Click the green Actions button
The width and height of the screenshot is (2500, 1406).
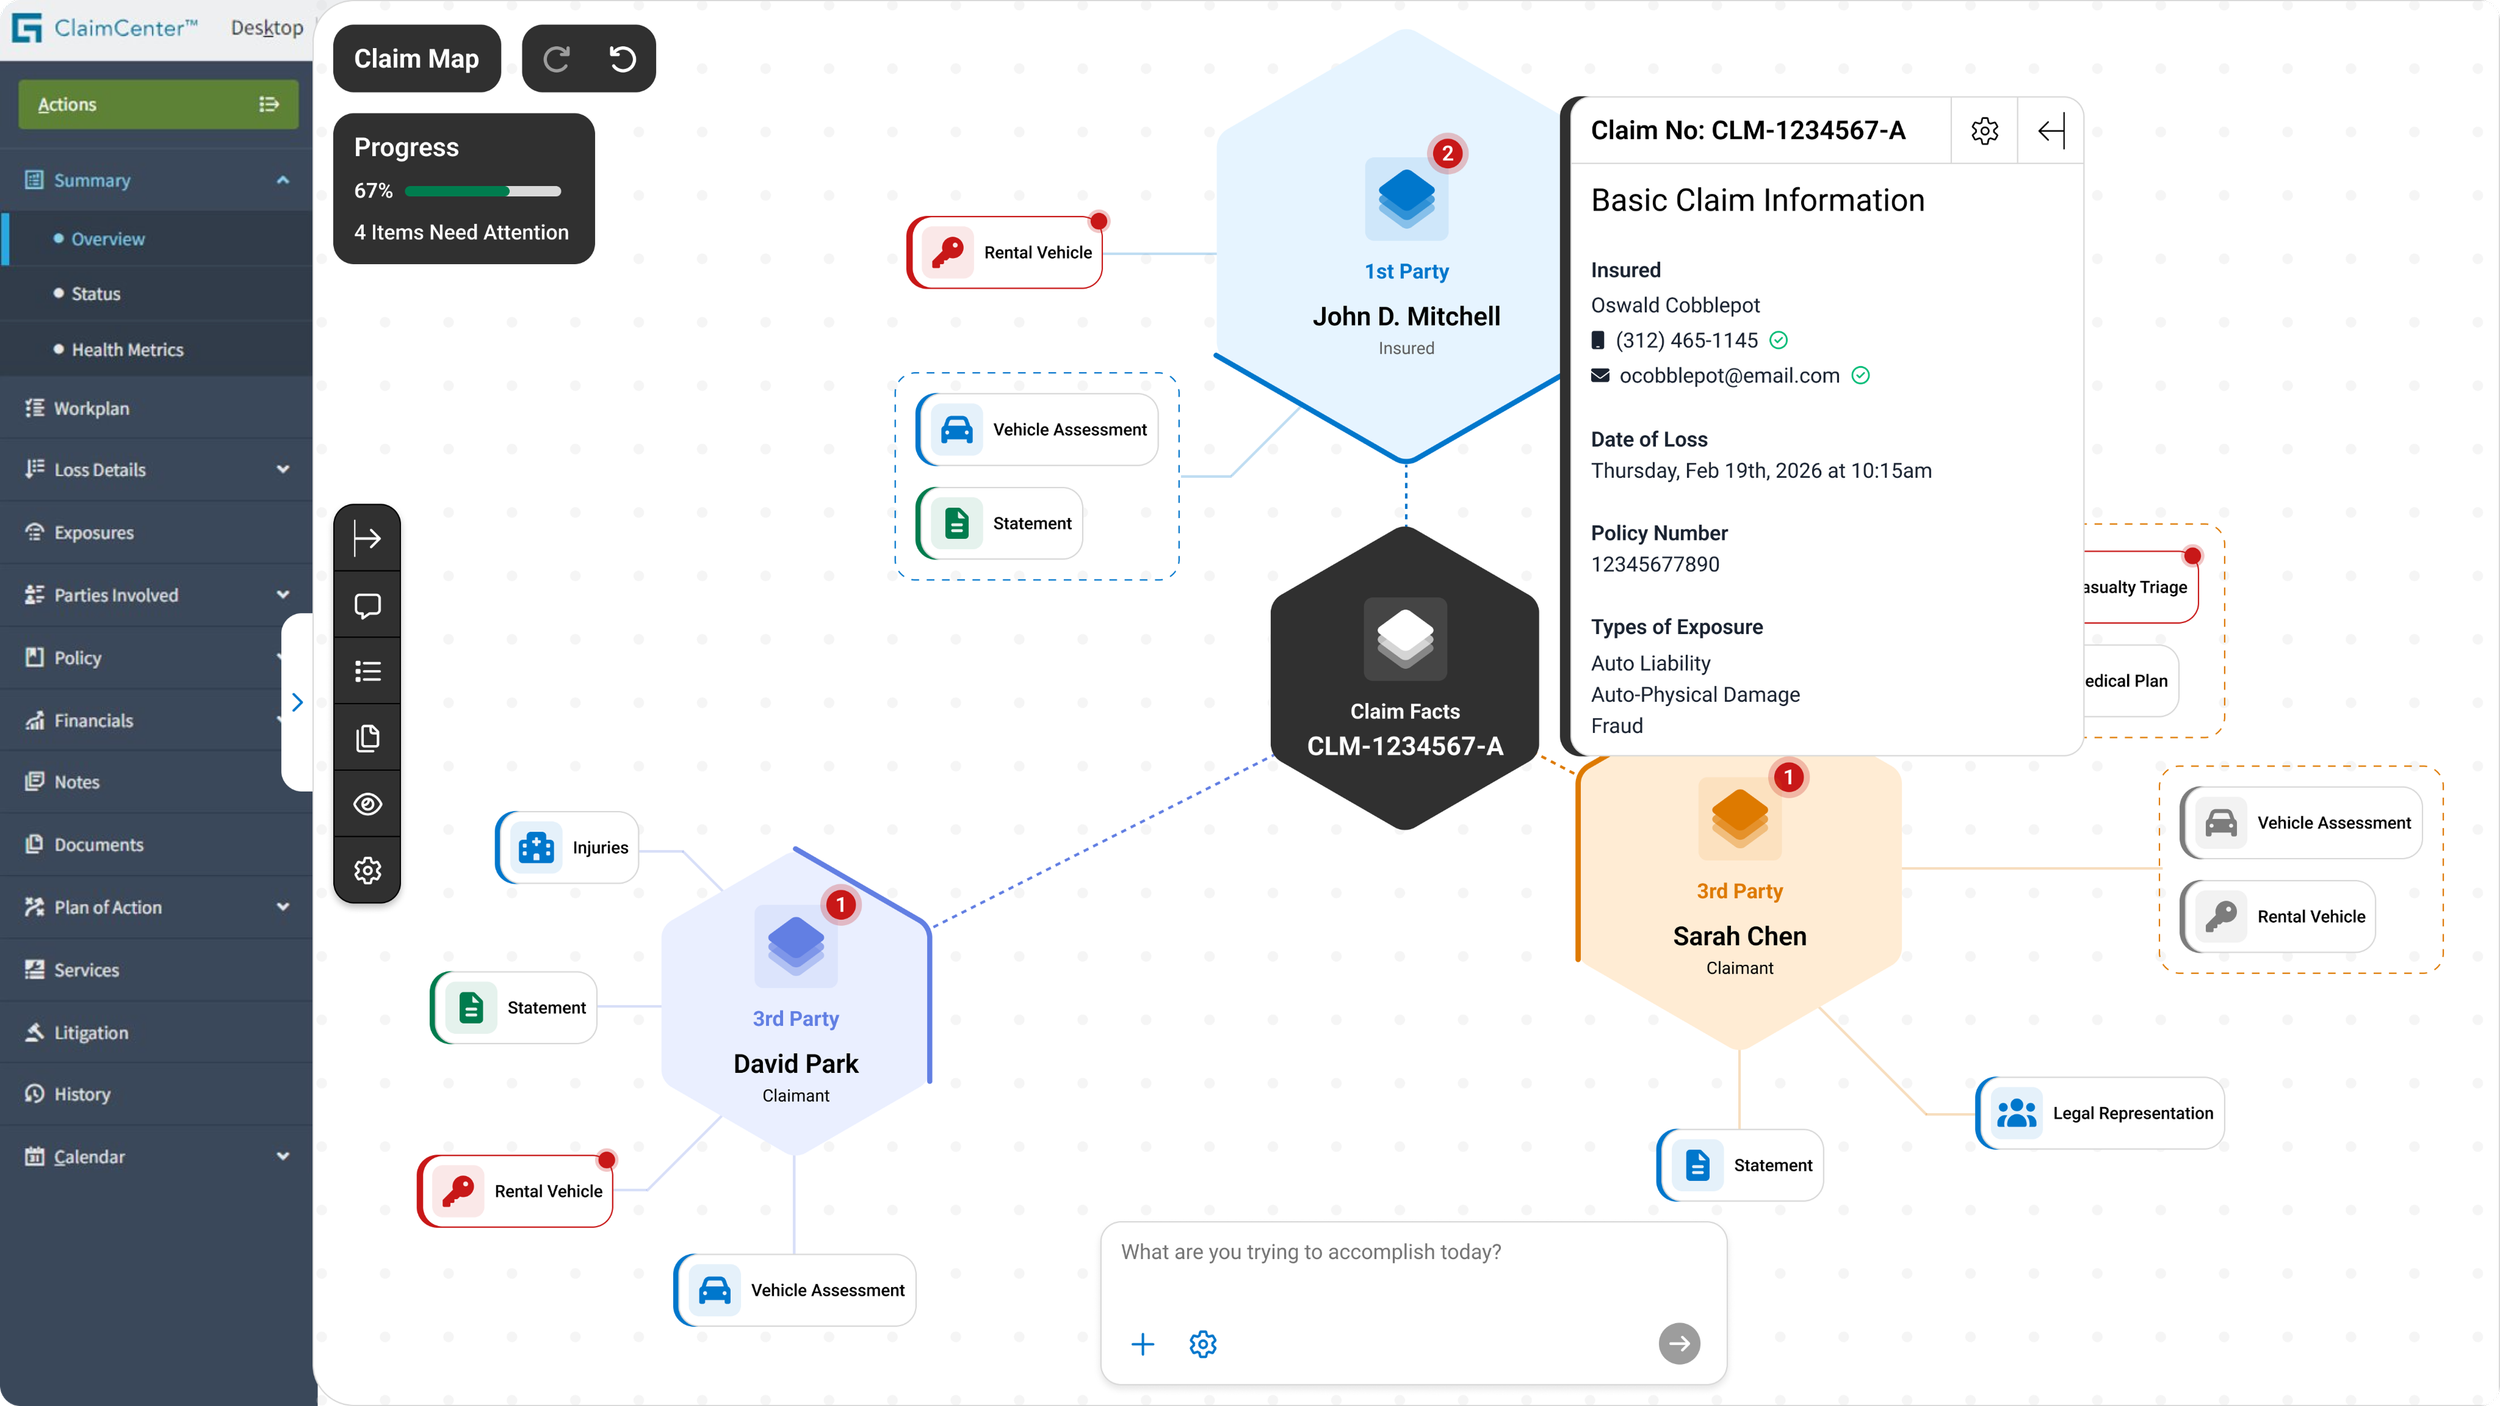pos(158,104)
